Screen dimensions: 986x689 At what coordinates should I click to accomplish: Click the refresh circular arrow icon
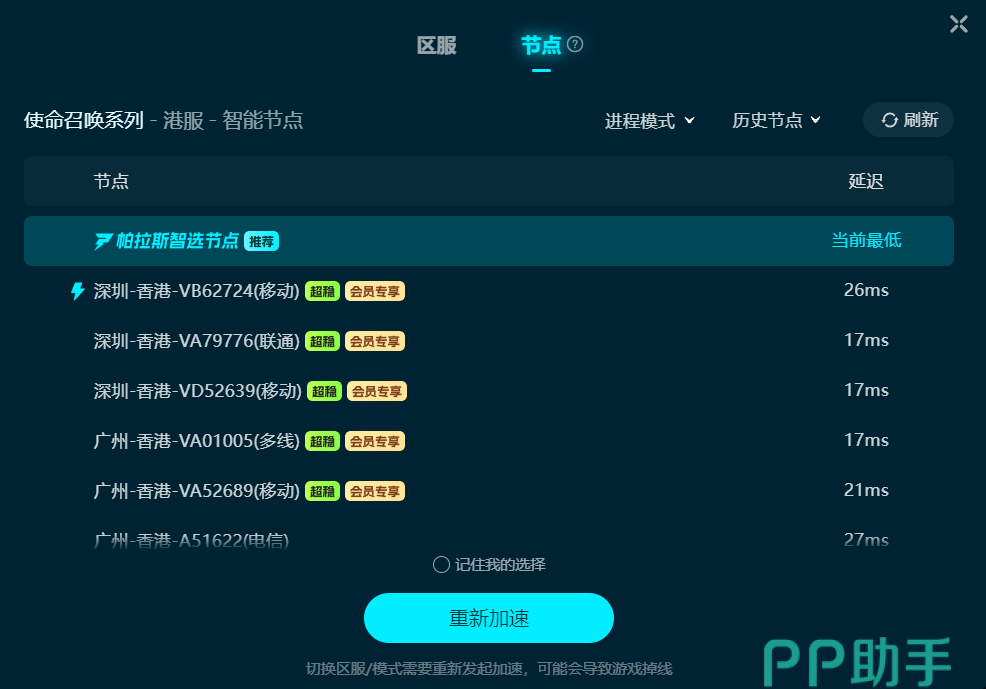(889, 120)
